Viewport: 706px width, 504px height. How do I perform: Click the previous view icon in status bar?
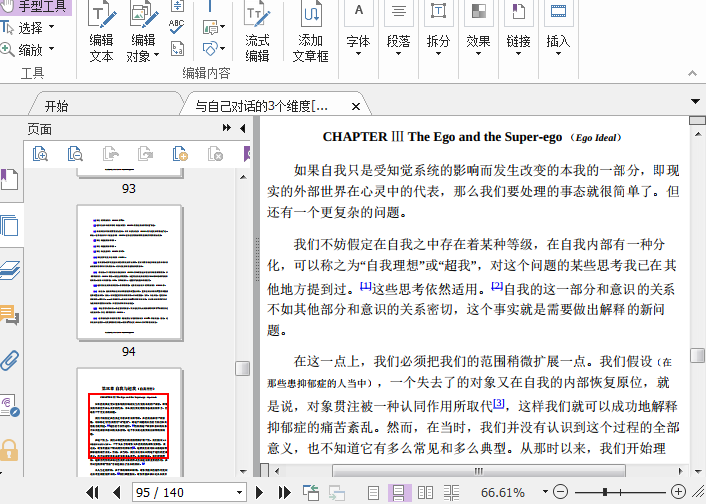(311, 492)
